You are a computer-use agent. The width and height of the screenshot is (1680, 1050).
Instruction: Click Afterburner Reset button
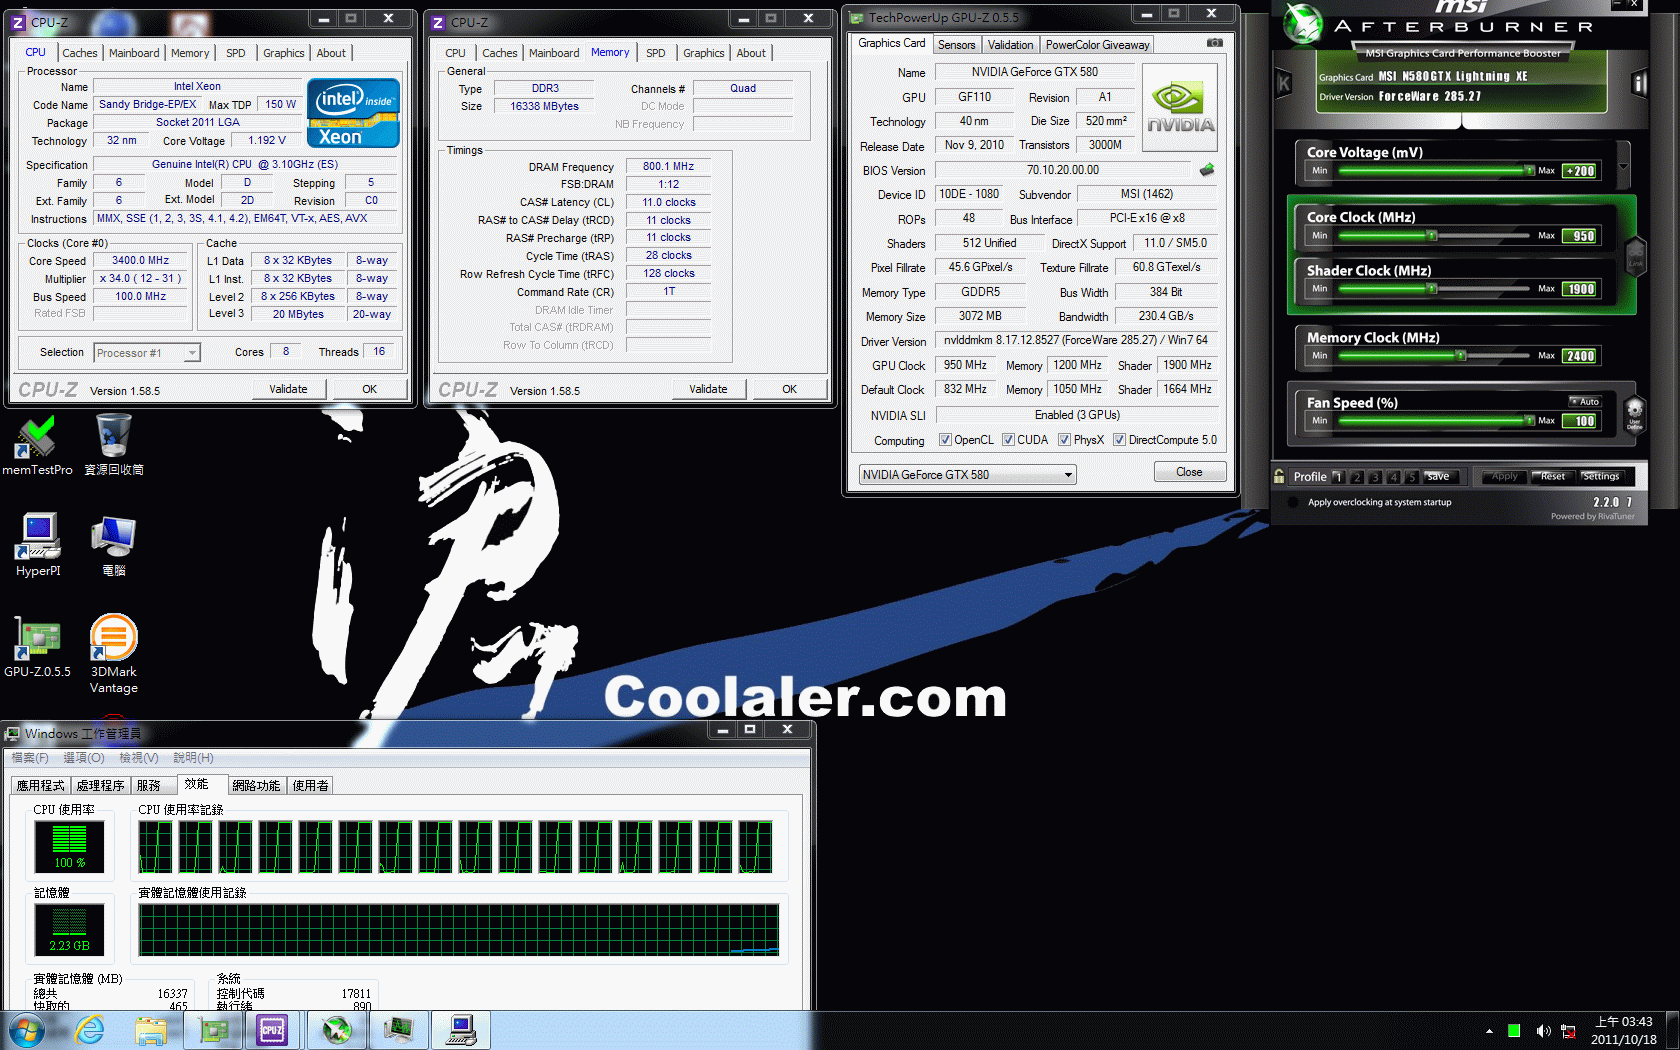(1553, 476)
